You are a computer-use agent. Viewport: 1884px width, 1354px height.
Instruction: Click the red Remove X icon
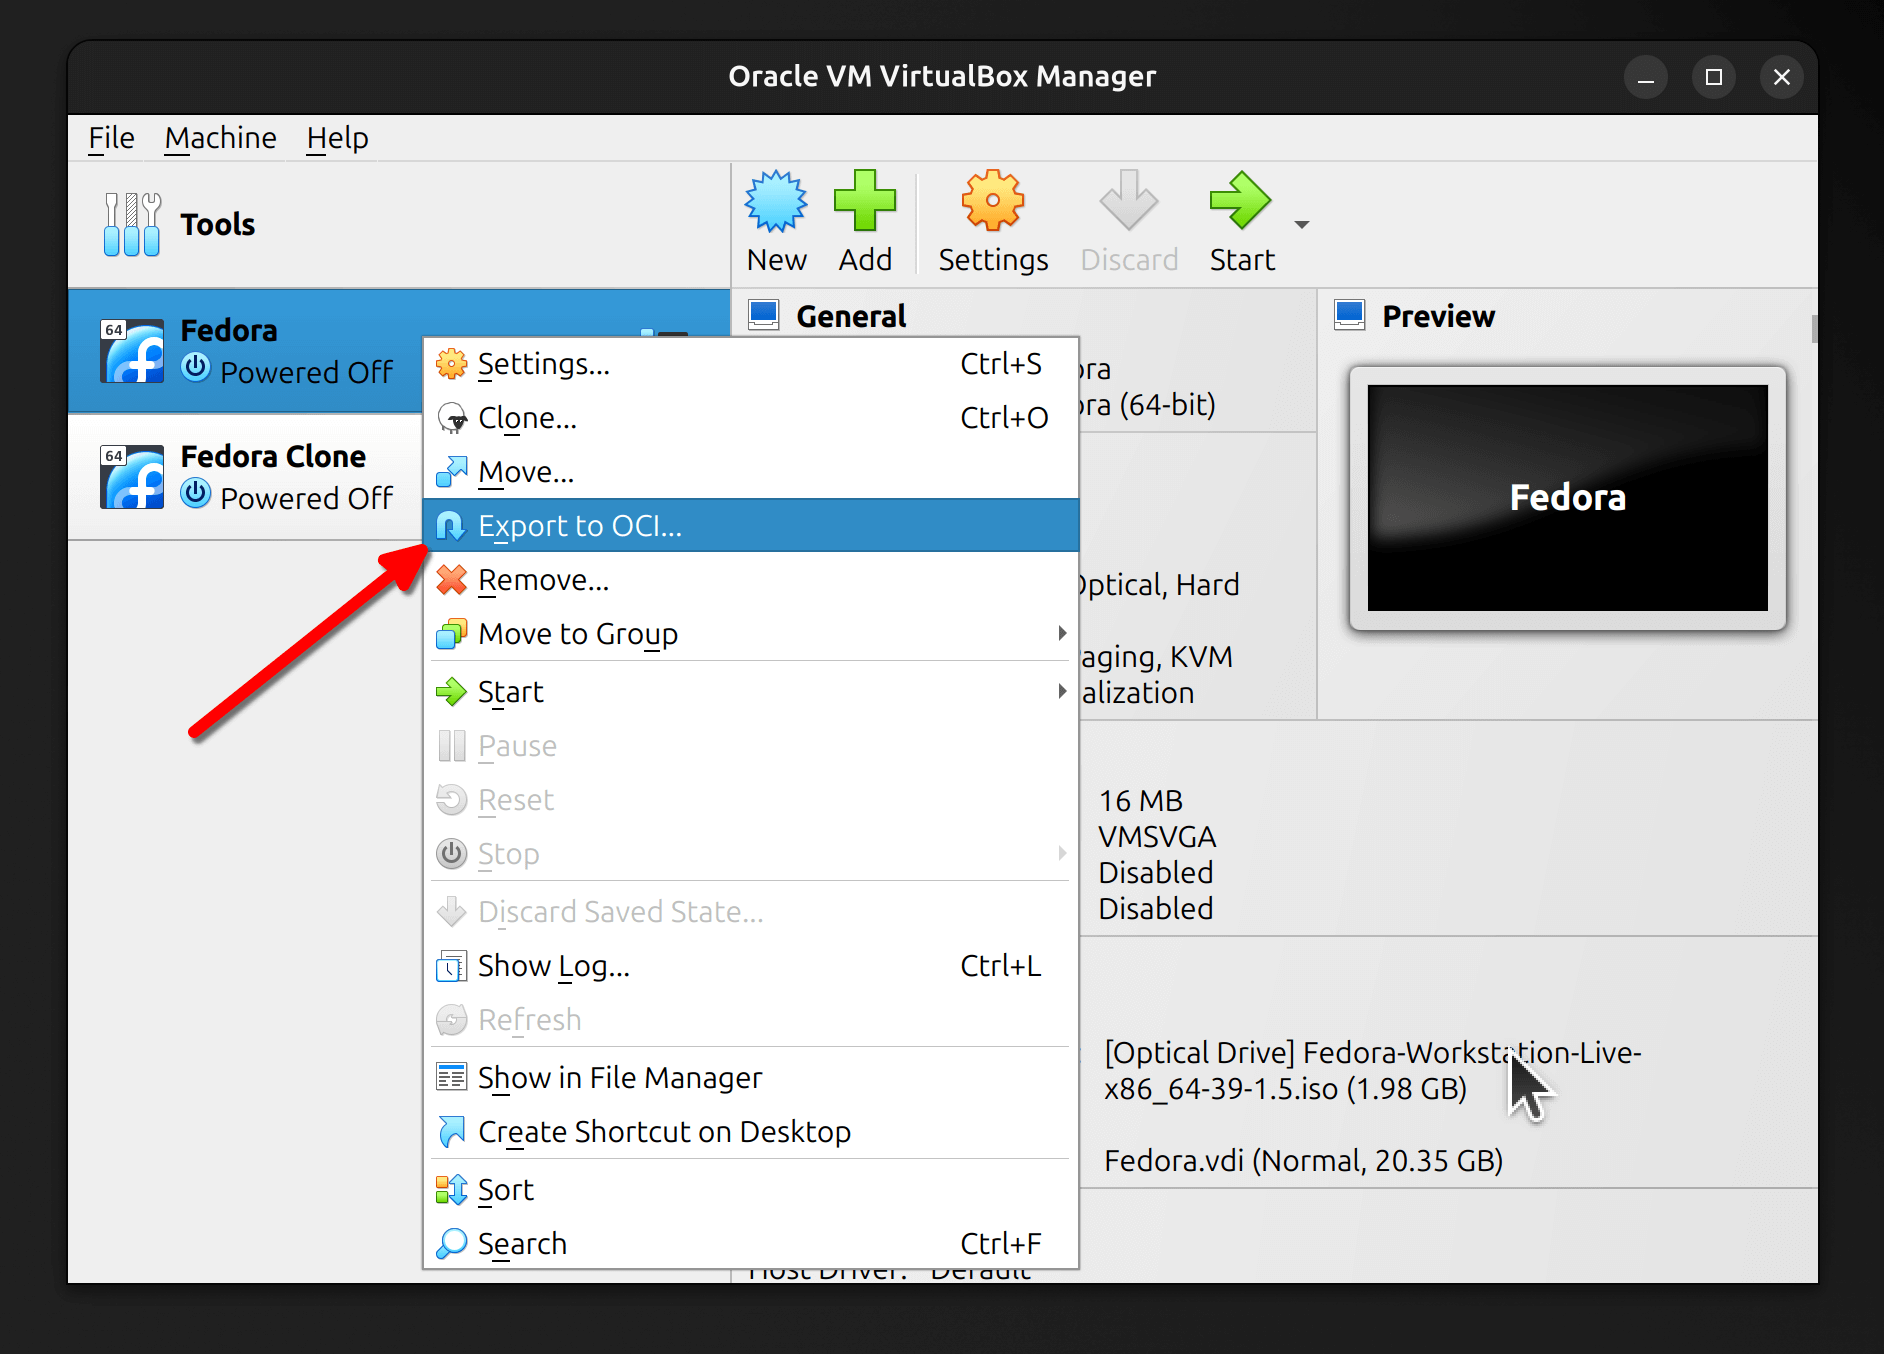point(452,580)
